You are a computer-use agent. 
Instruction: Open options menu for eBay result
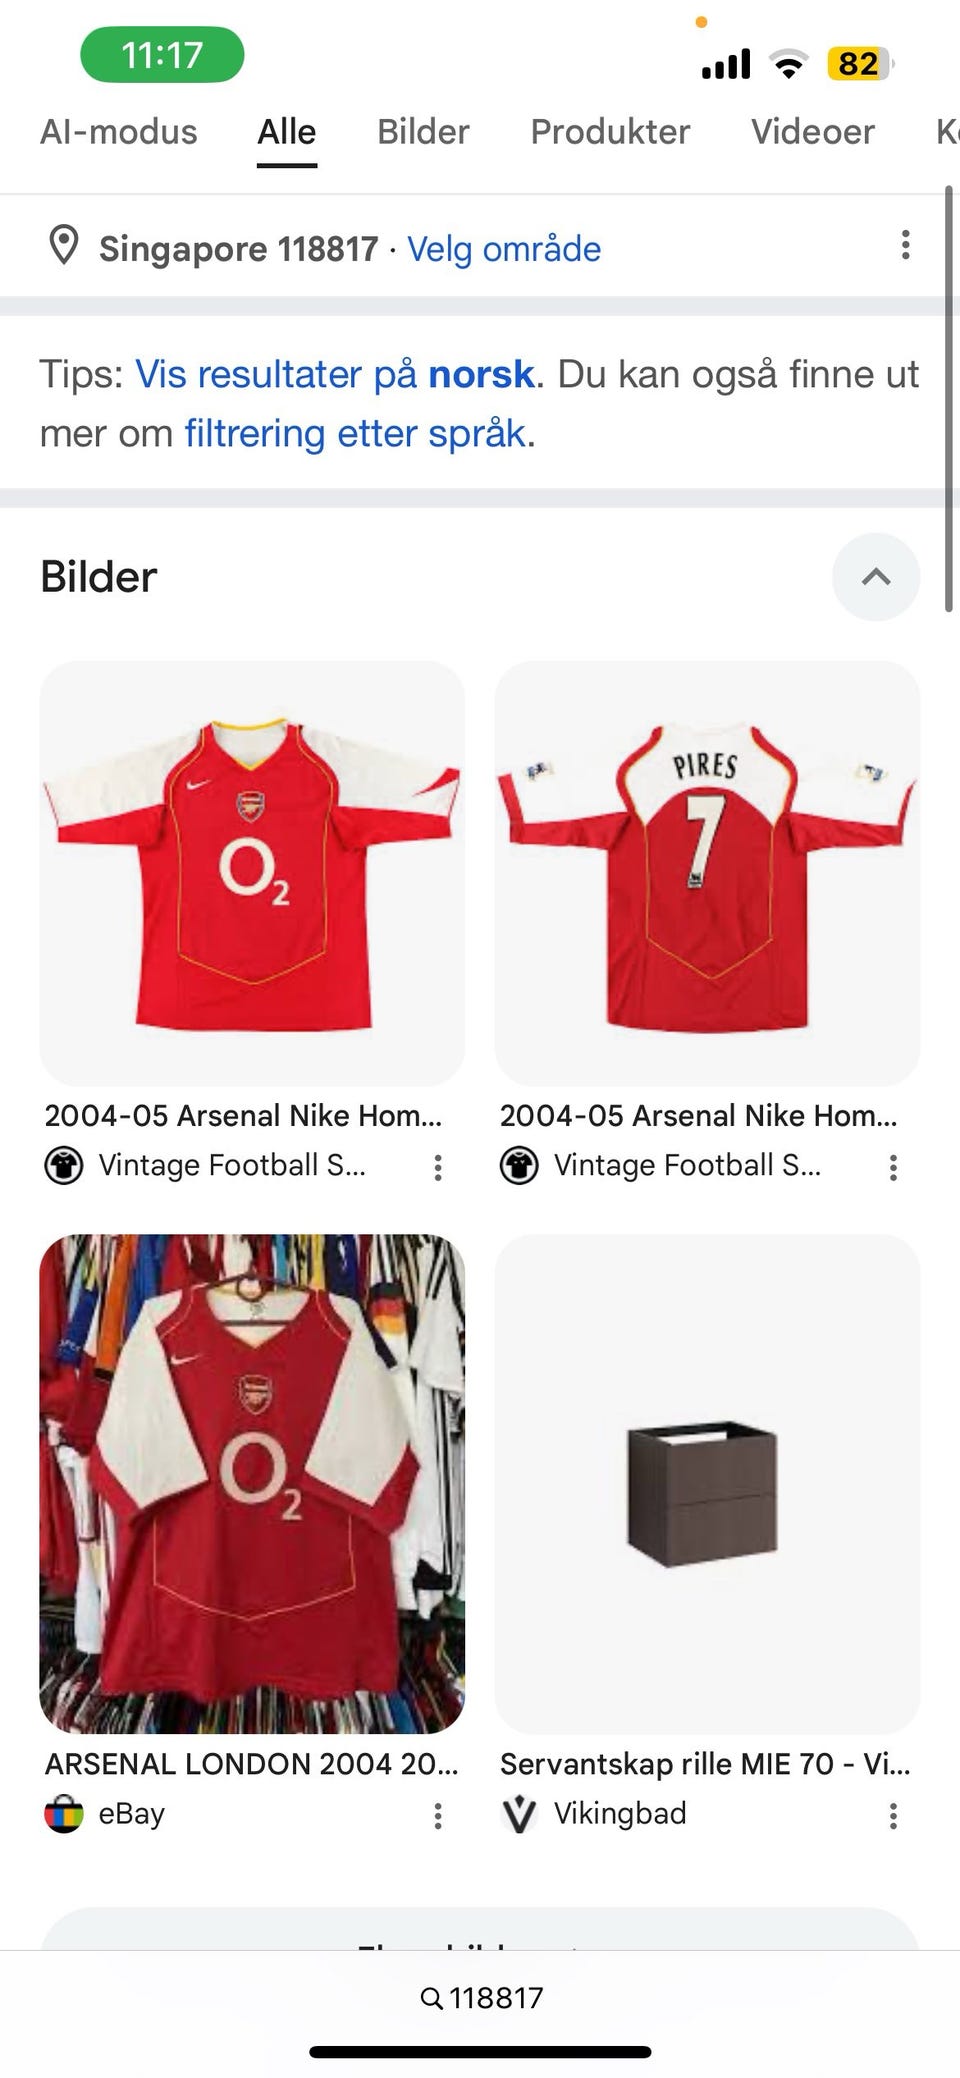coord(438,1816)
